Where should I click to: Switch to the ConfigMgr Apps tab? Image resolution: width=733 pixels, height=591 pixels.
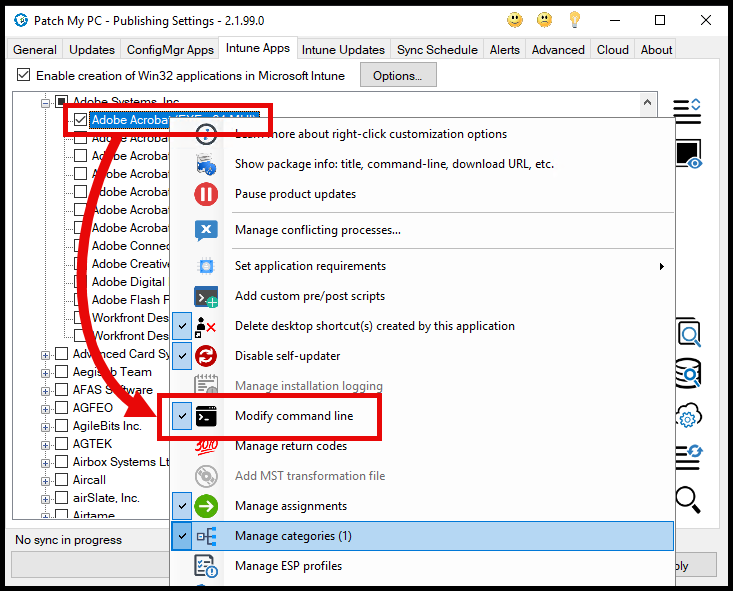pyautogui.click(x=170, y=50)
